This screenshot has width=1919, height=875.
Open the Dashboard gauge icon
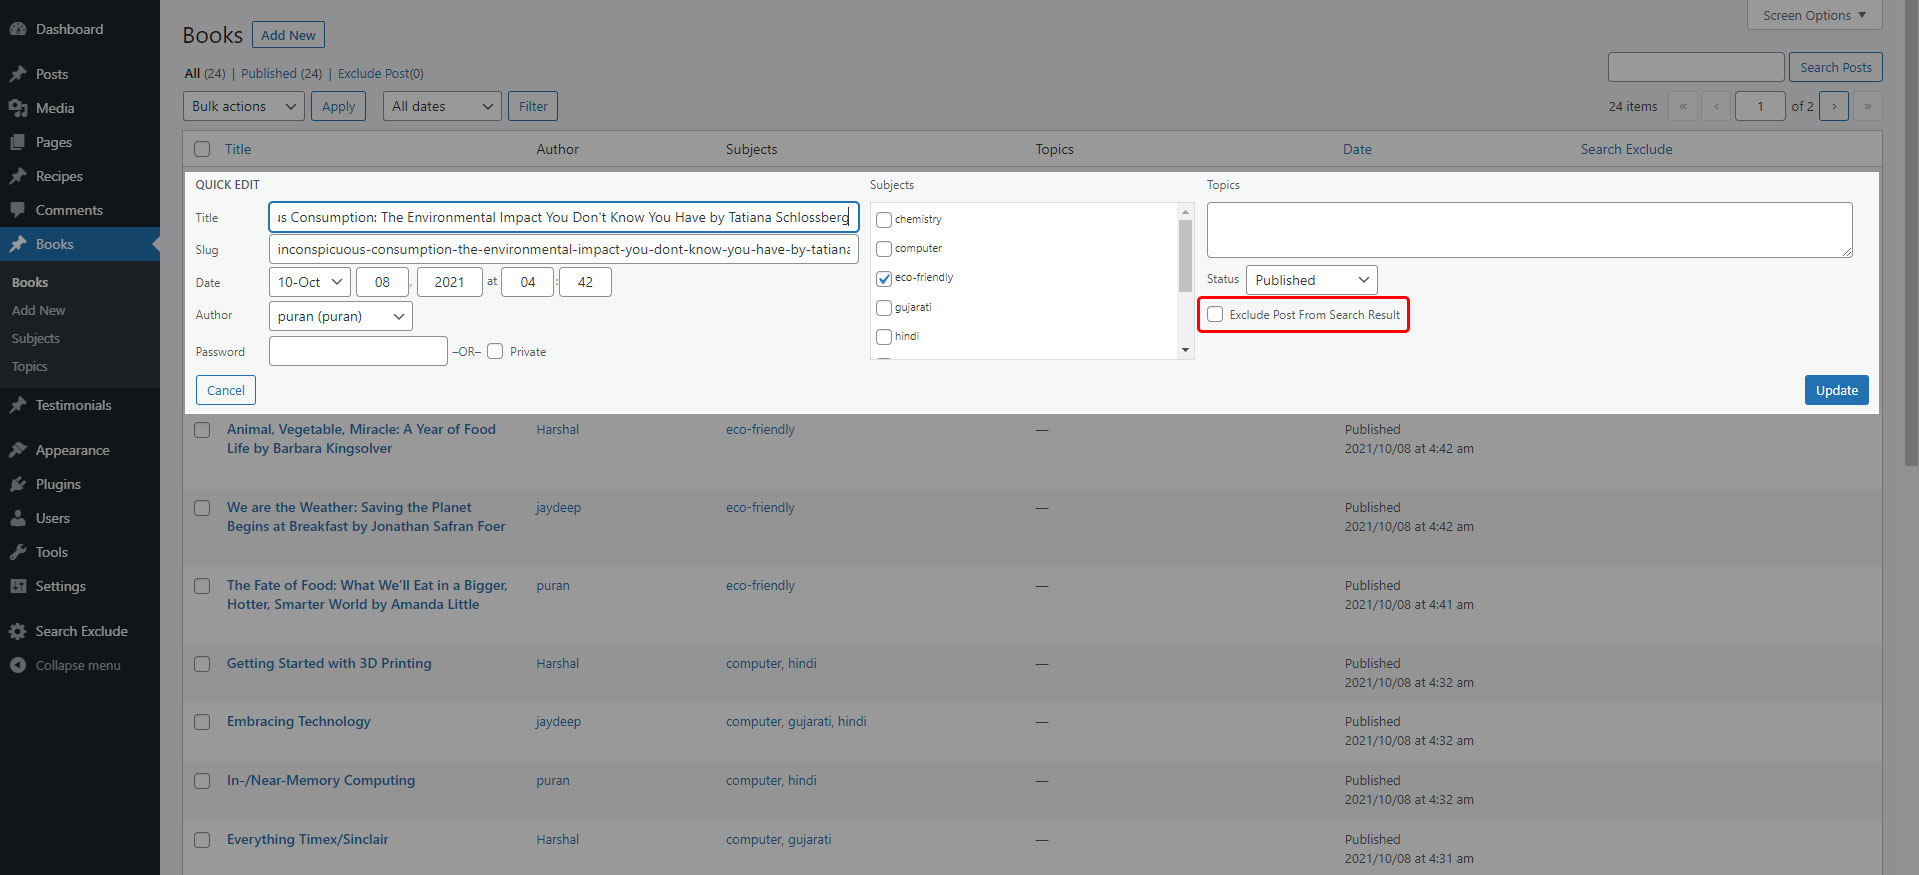pos(18,29)
